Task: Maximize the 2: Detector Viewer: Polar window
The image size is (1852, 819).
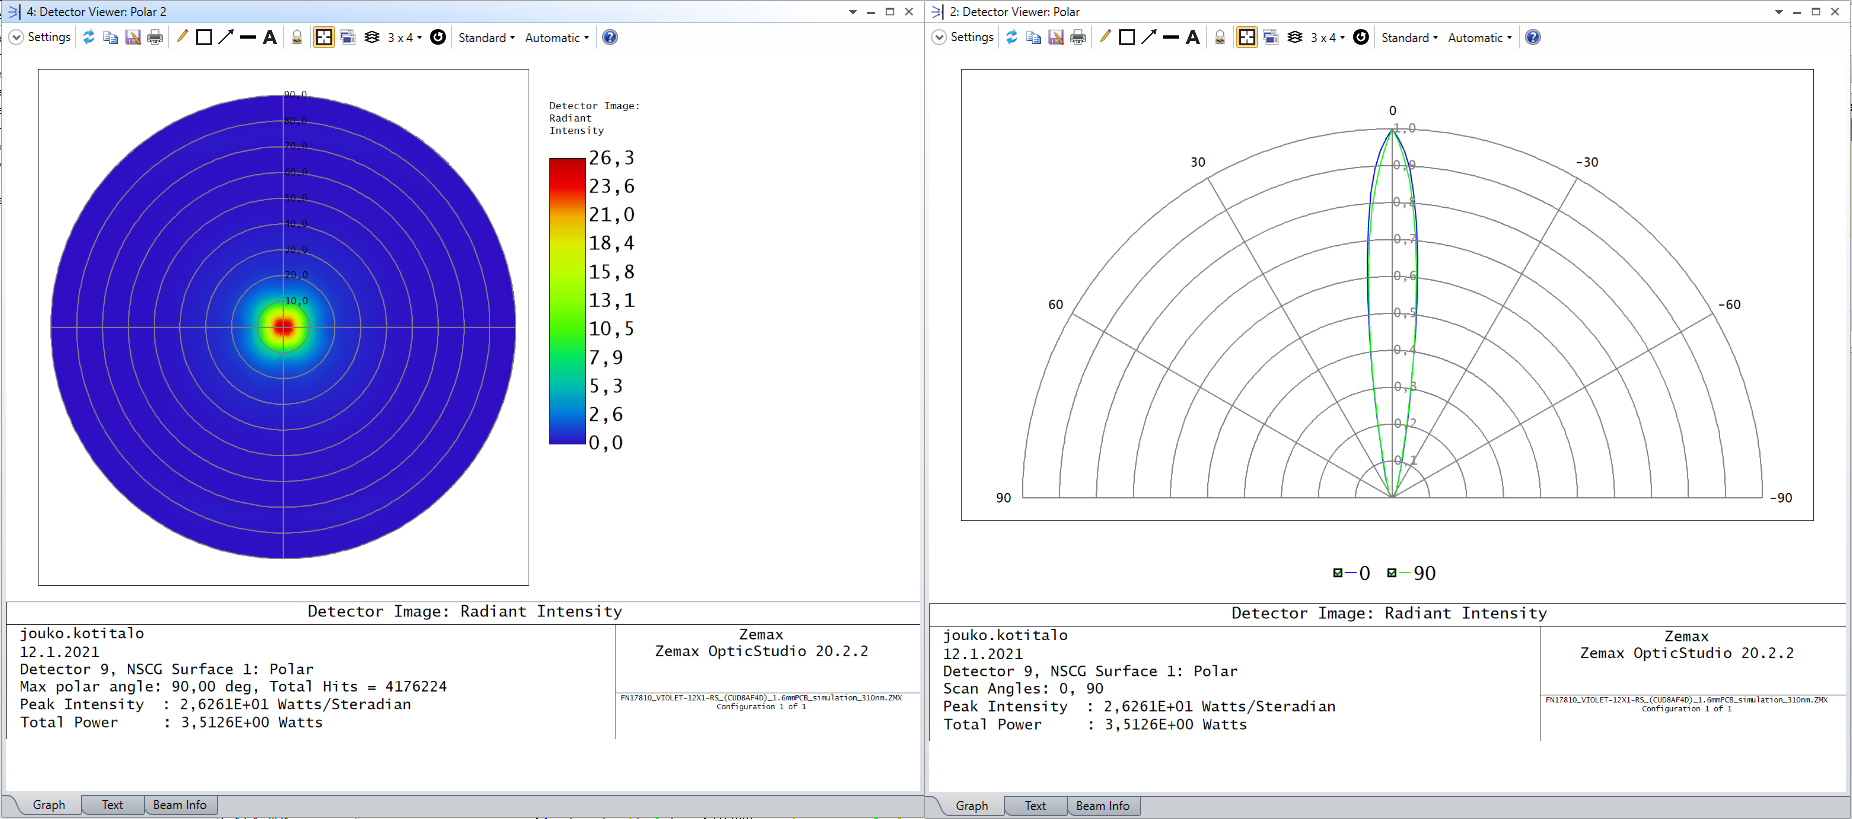Action: [1816, 12]
